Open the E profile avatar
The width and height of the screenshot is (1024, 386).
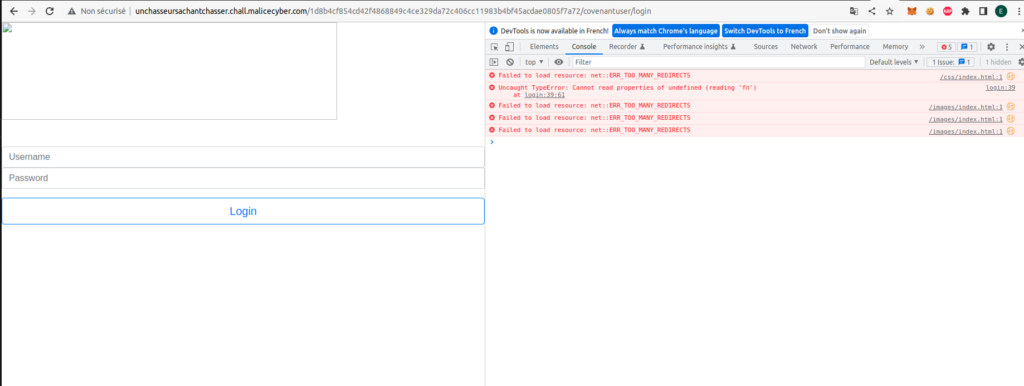click(1001, 11)
